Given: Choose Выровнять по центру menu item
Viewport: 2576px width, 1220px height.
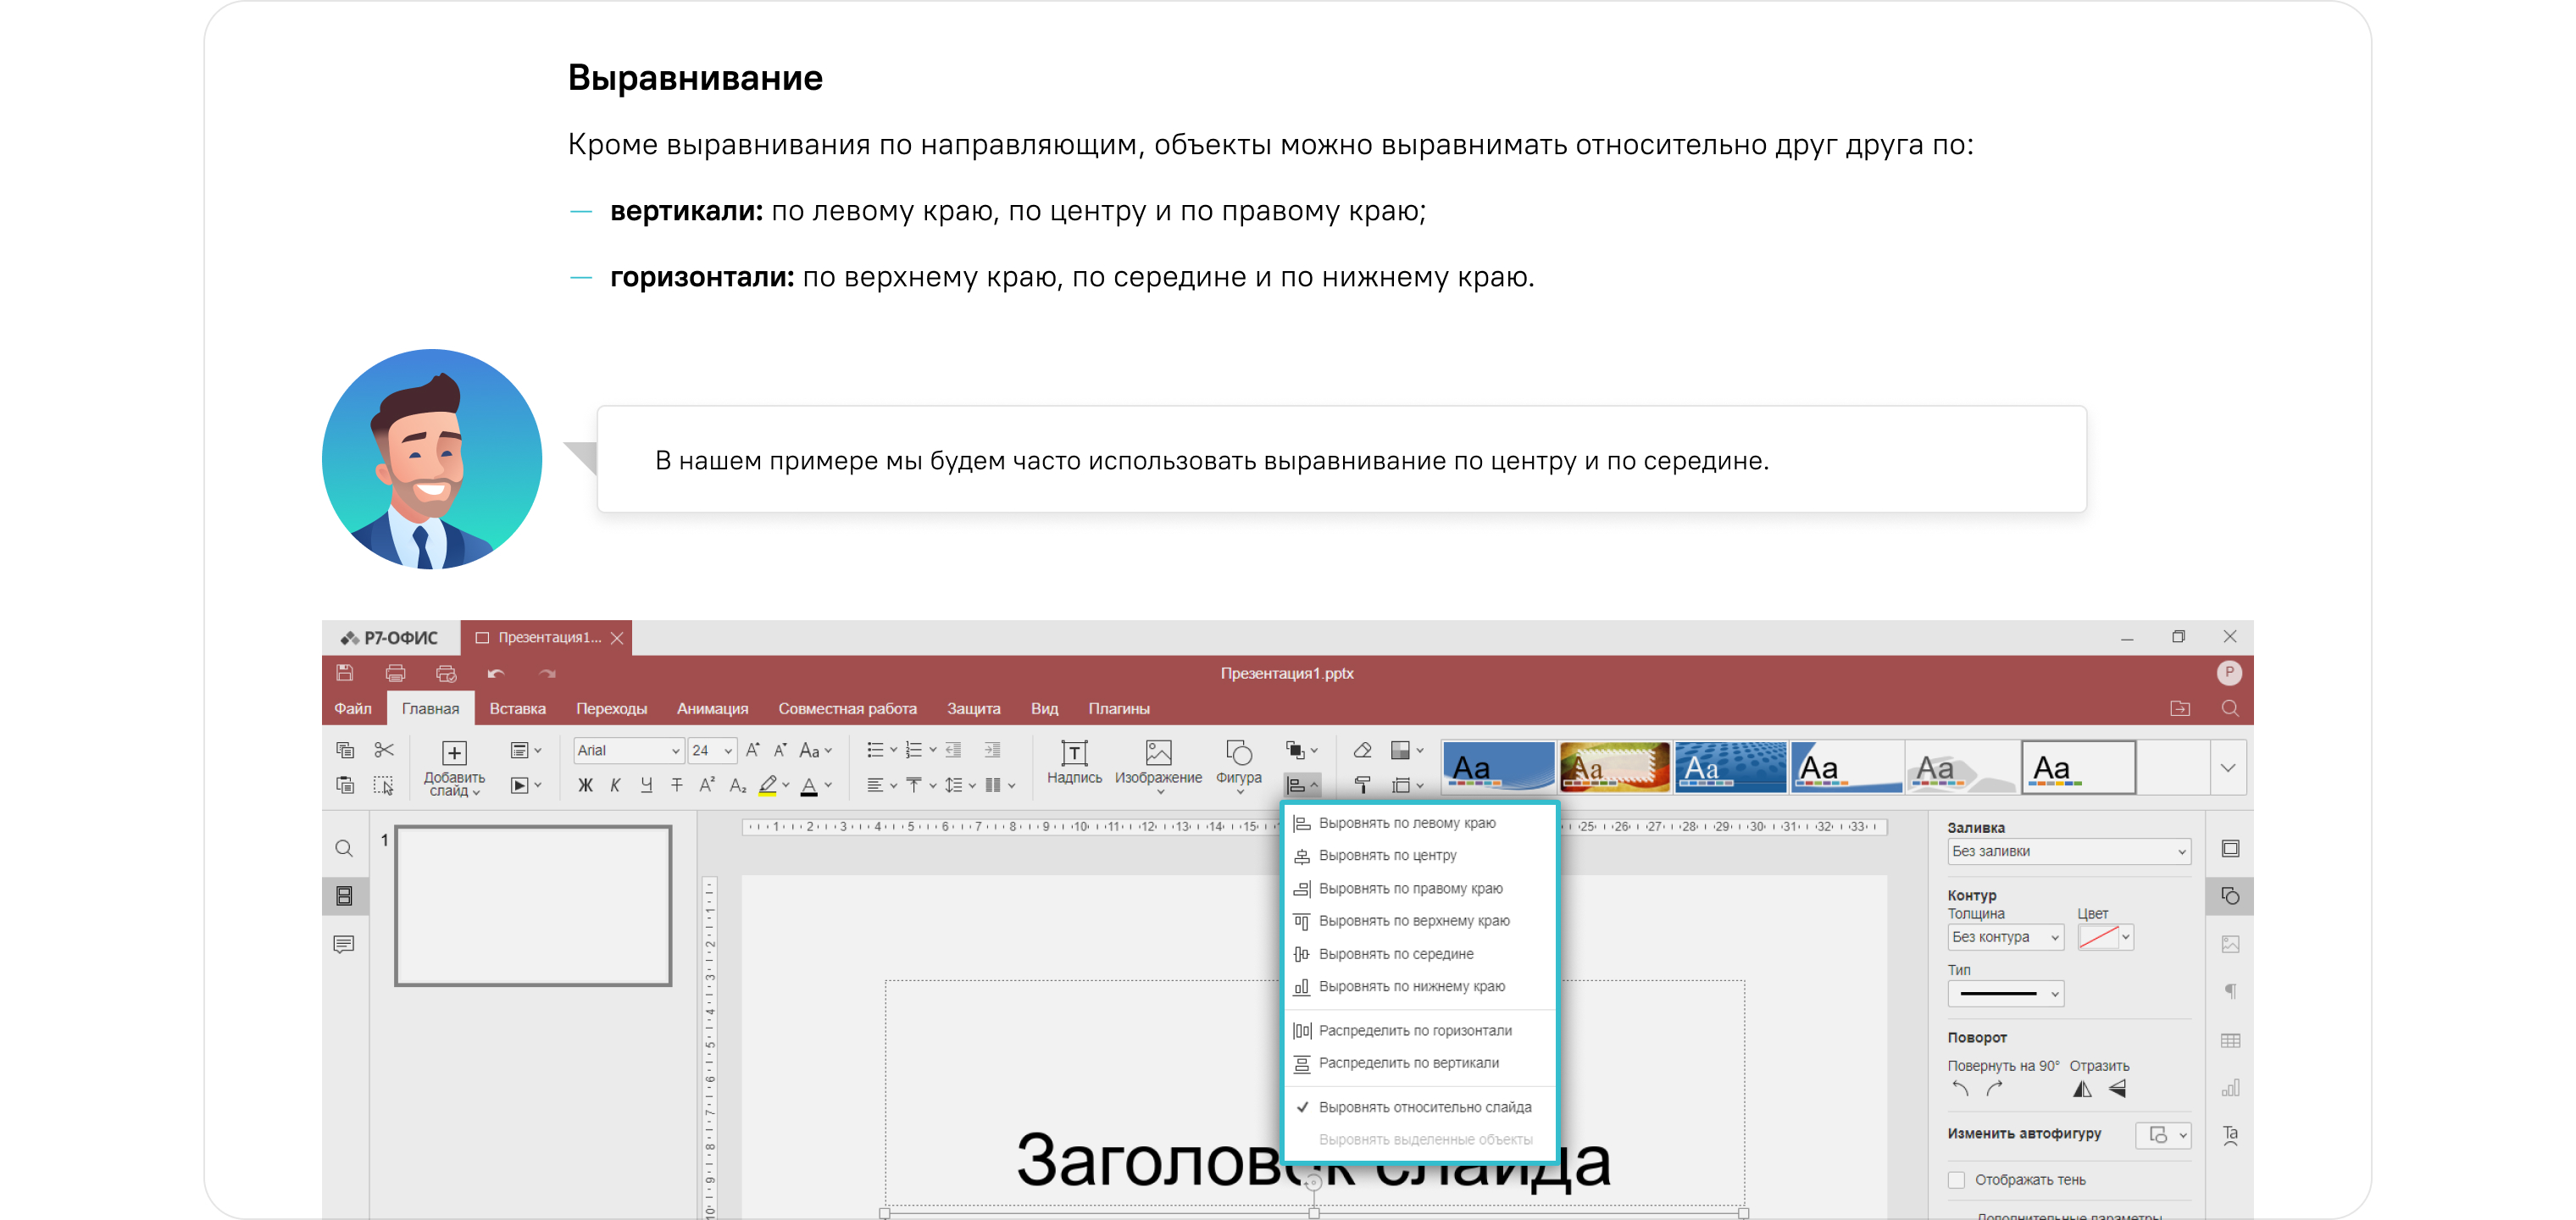Looking at the screenshot, I should [1387, 856].
